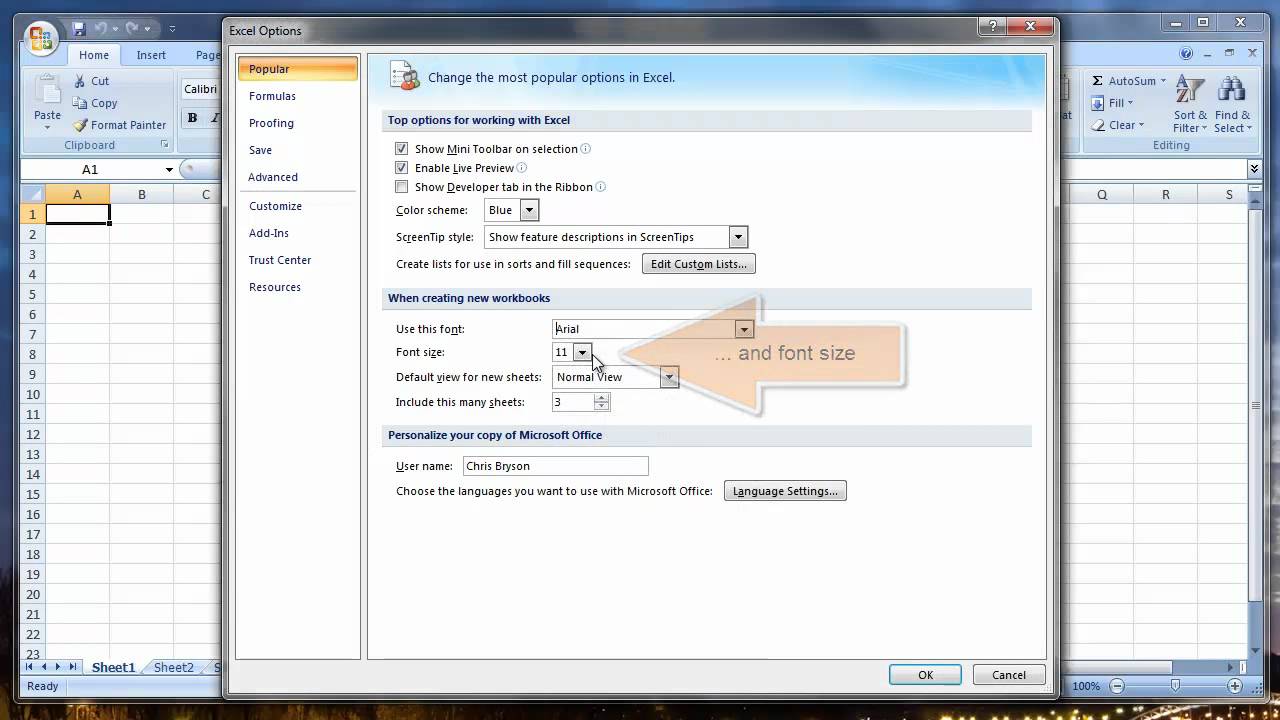Select Add-Ins category in Excel Options
The width and height of the screenshot is (1280, 720).
(297, 233)
